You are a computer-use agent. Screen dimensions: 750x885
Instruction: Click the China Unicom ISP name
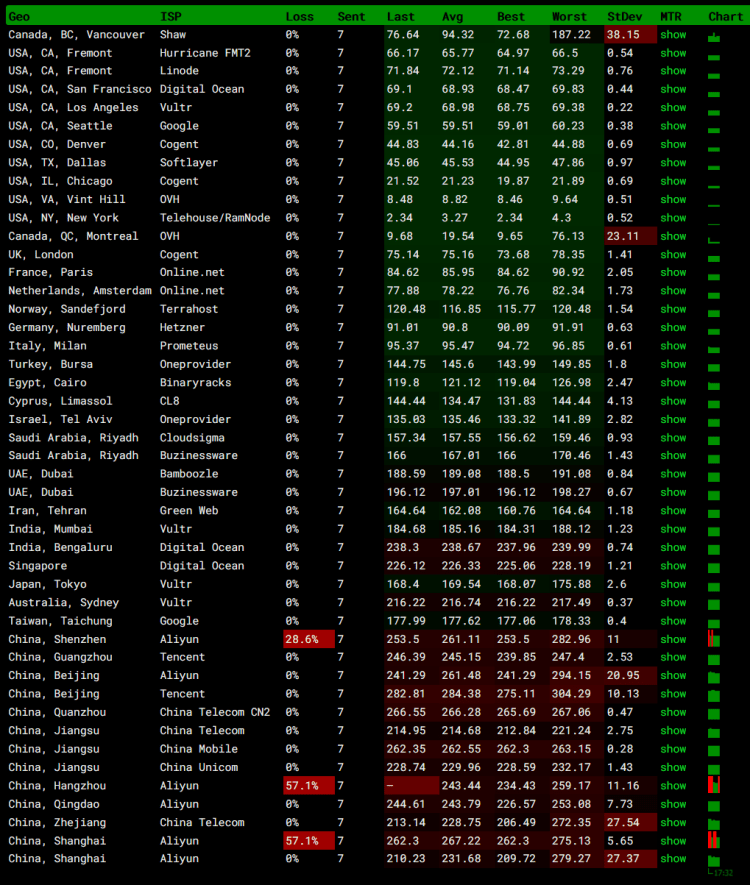(199, 768)
